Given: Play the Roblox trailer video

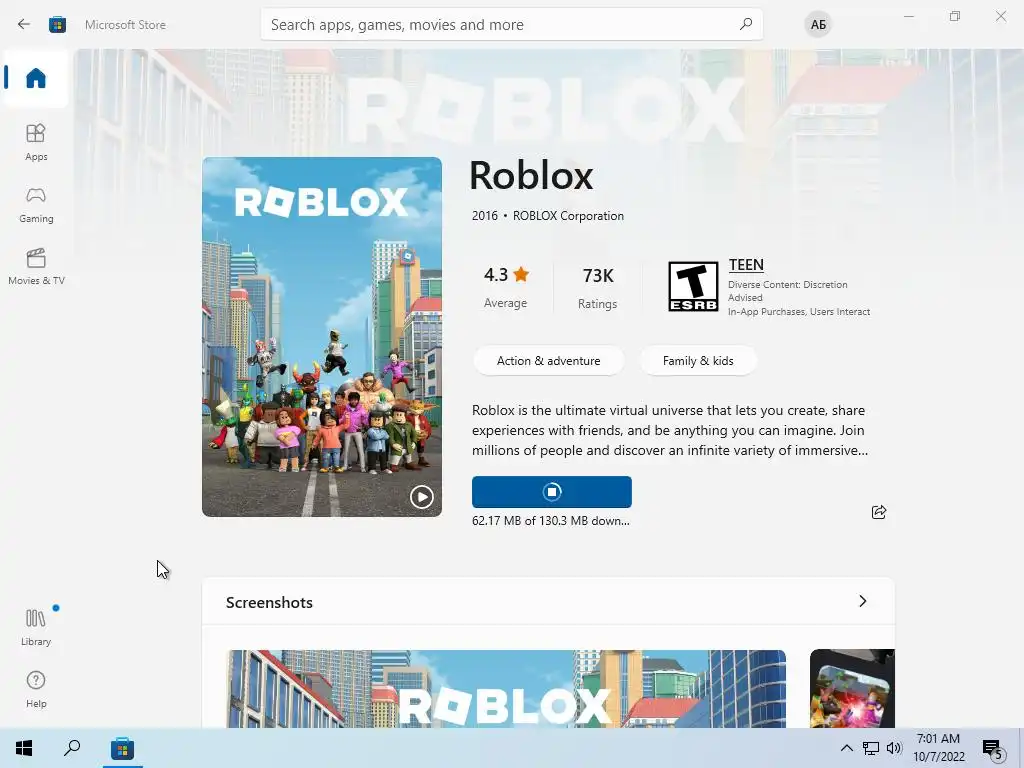Looking at the screenshot, I should [x=422, y=497].
